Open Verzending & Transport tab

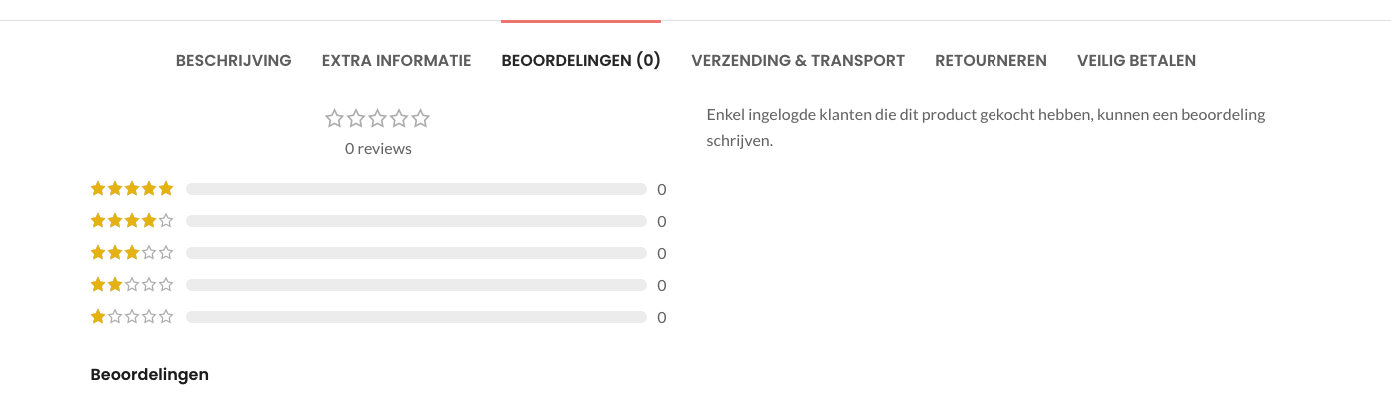point(798,60)
